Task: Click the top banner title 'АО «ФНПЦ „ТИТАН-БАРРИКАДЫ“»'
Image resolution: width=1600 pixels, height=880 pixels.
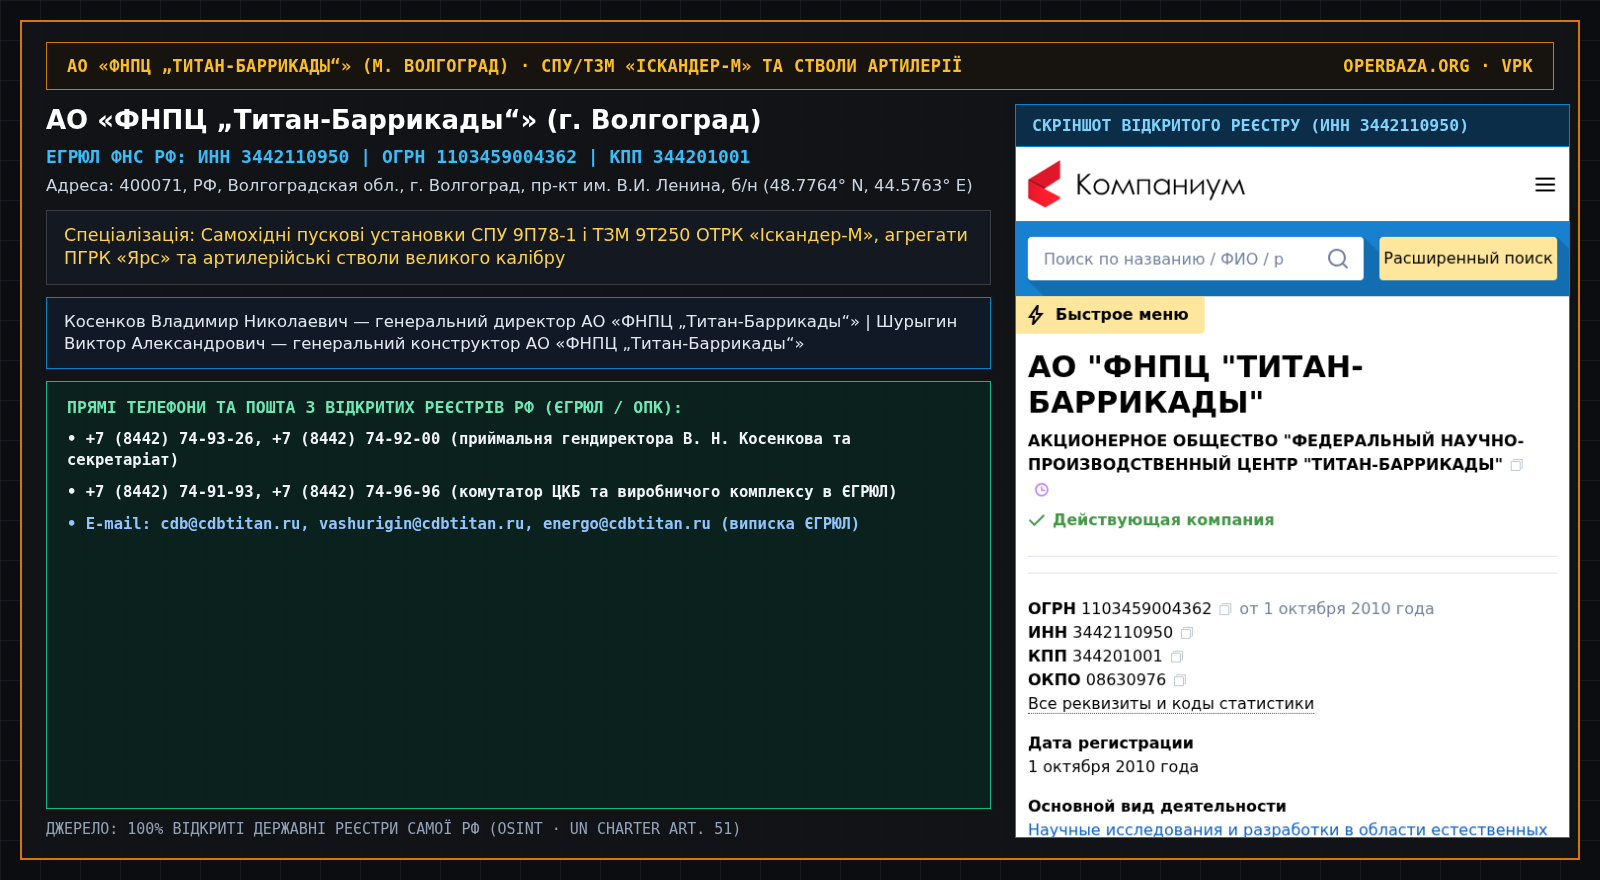Action: 514,66
